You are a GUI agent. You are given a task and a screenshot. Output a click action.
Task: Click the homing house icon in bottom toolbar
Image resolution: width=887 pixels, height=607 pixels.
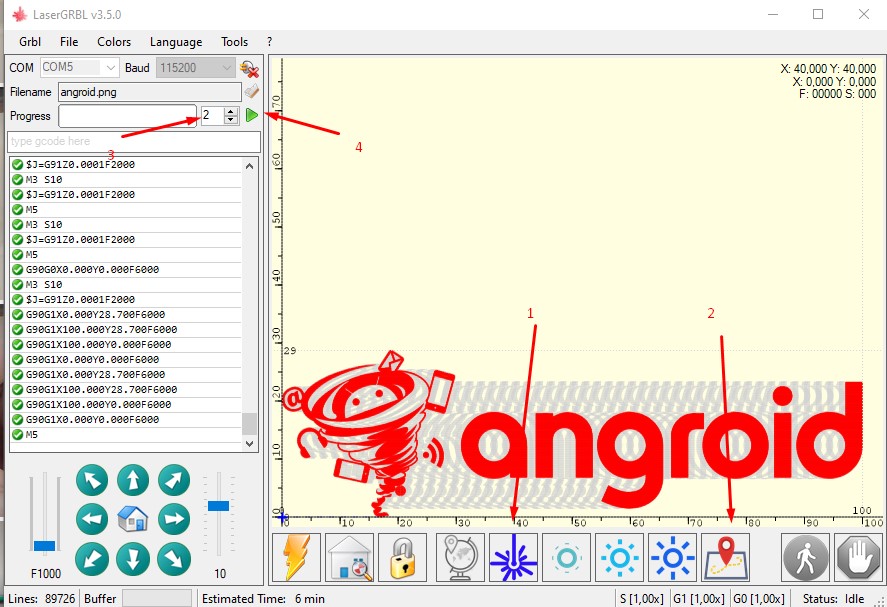click(350, 557)
